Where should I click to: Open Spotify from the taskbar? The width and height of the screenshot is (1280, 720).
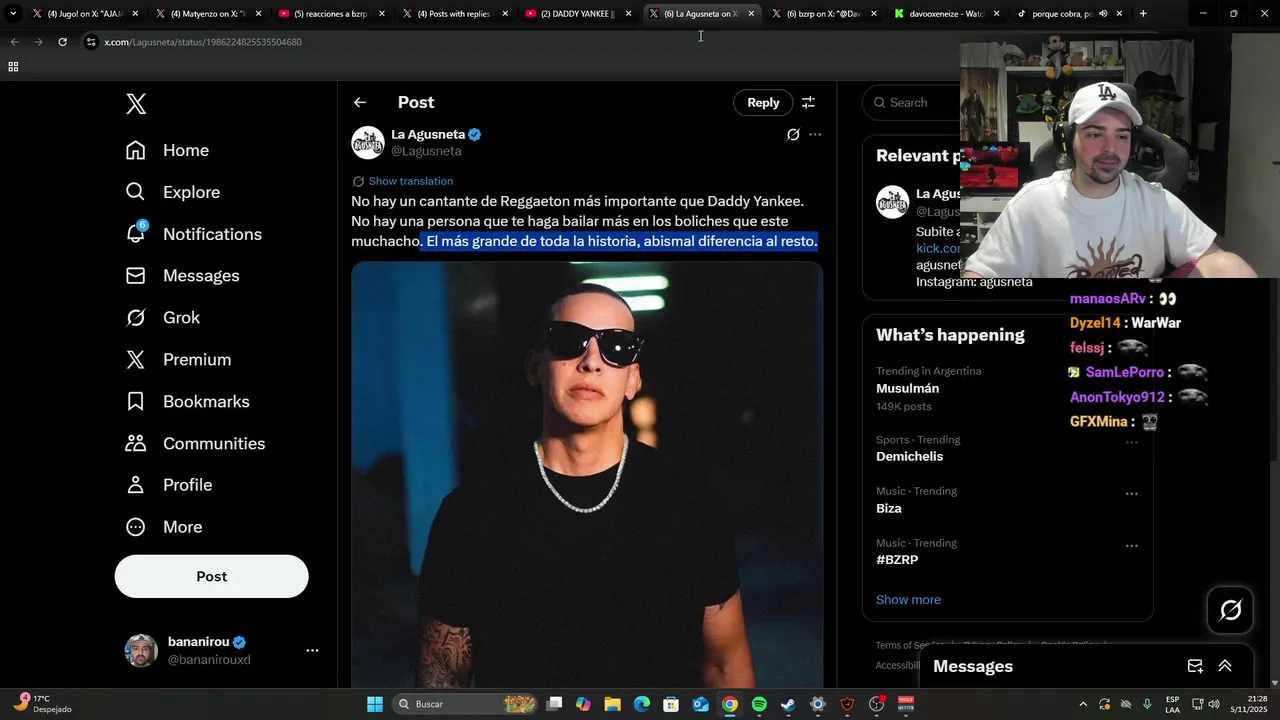coord(759,704)
